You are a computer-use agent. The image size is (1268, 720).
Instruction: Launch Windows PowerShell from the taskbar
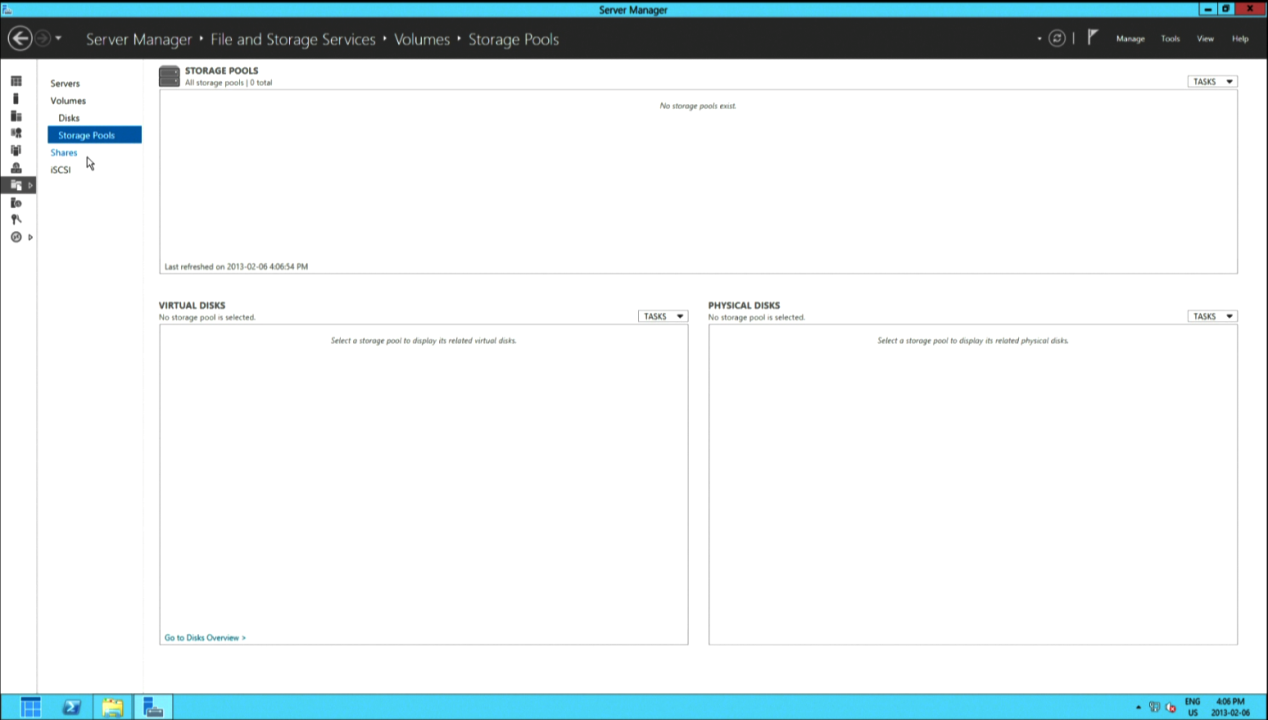(x=72, y=707)
